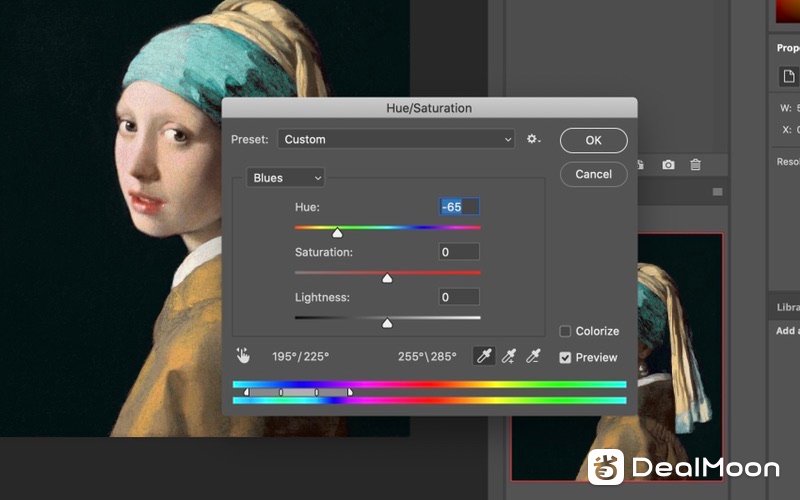Click the Saturation slider handle
This screenshot has width=800, height=500.
click(x=387, y=278)
